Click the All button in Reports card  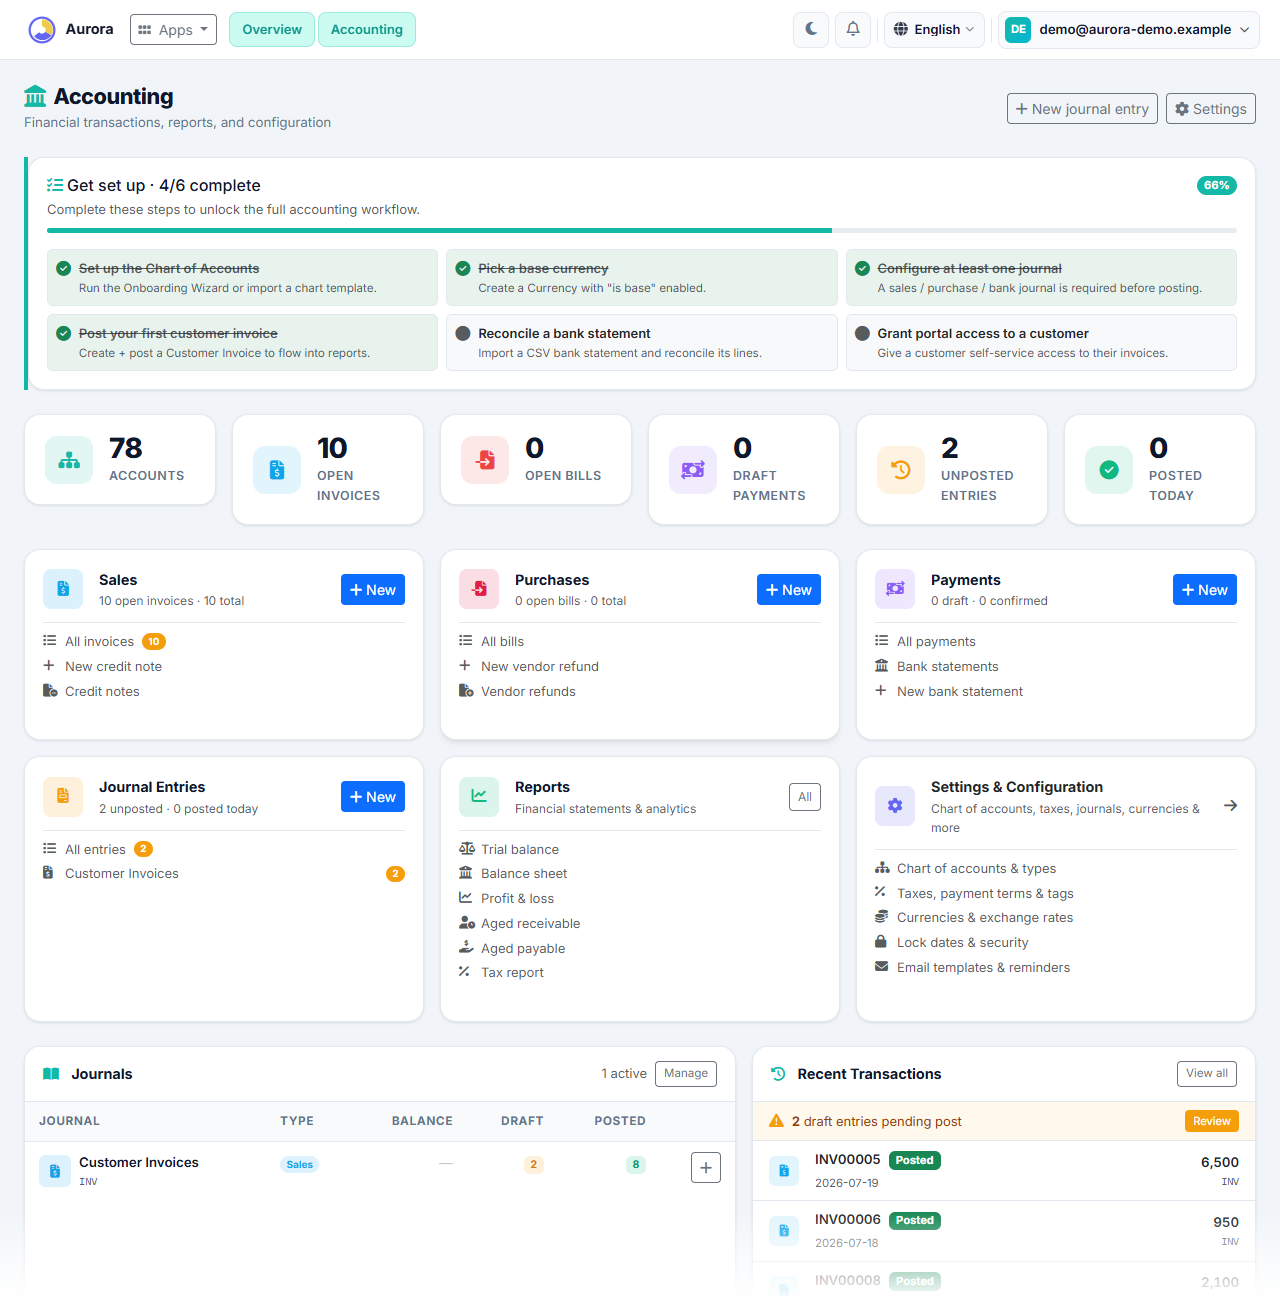805,797
